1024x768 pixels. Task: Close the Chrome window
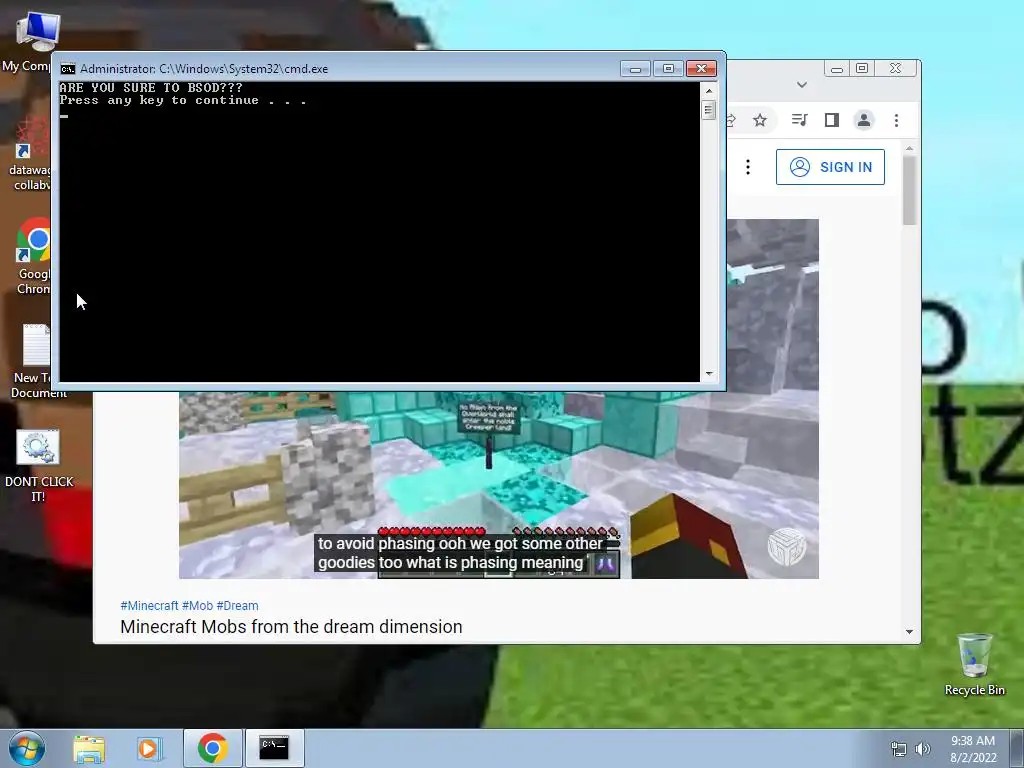tap(895, 69)
